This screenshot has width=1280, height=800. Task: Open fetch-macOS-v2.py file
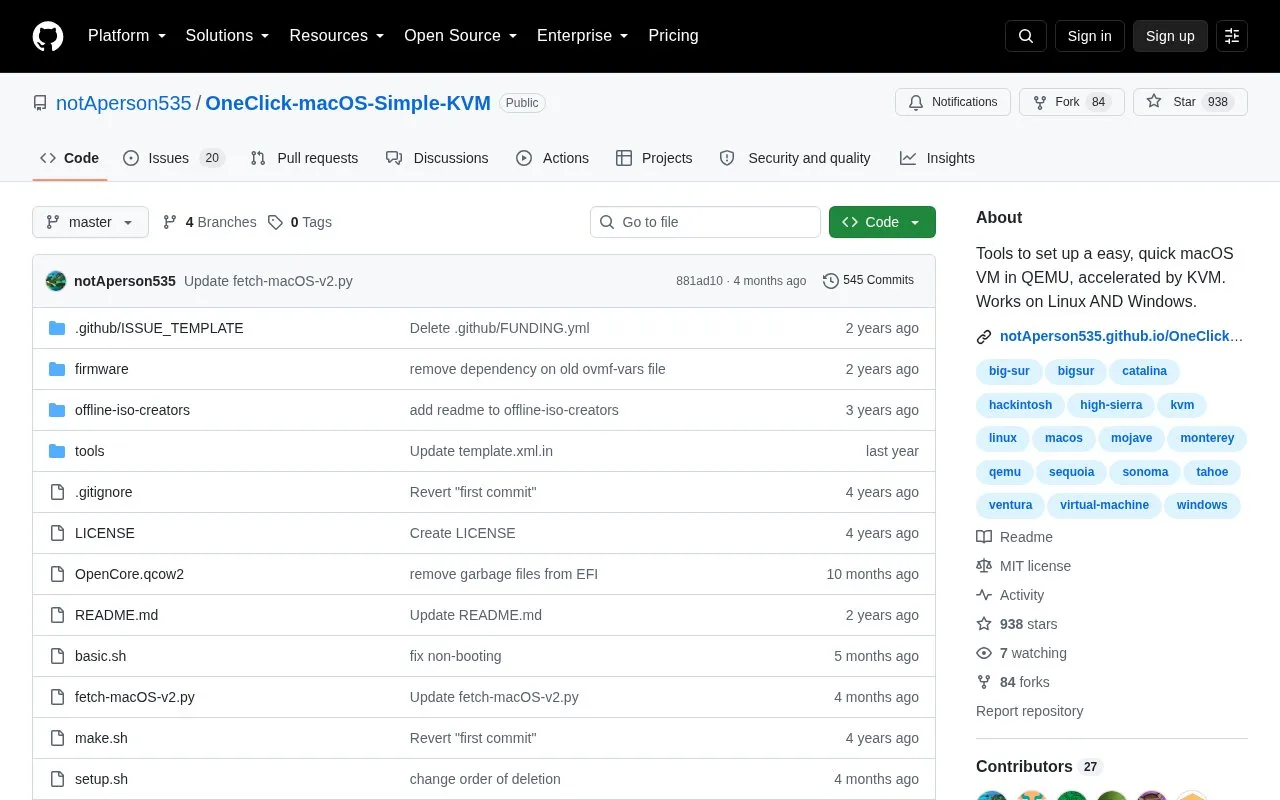pyautogui.click(x=135, y=697)
